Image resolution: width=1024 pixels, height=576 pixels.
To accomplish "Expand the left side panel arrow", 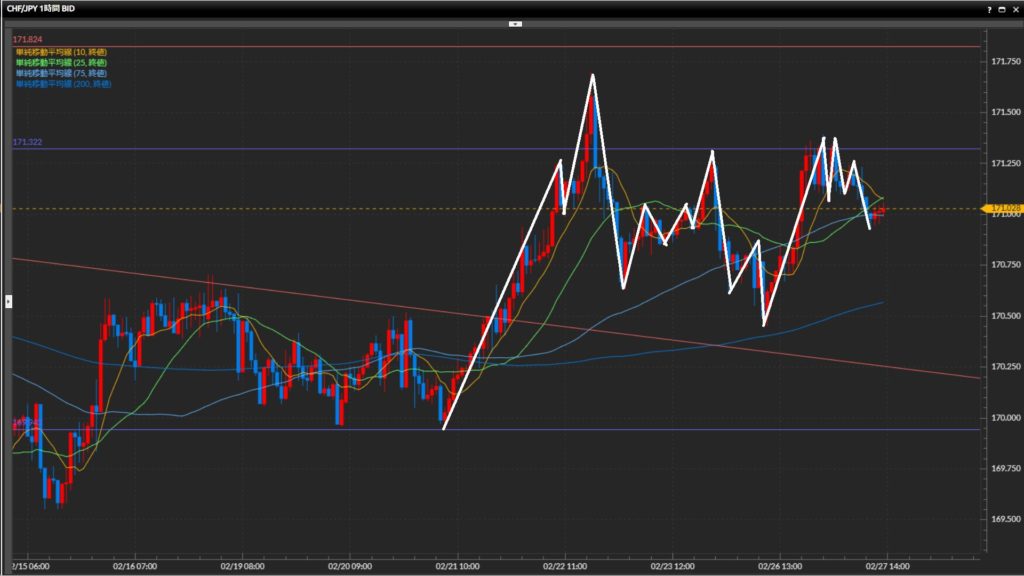I will point(8,300).
